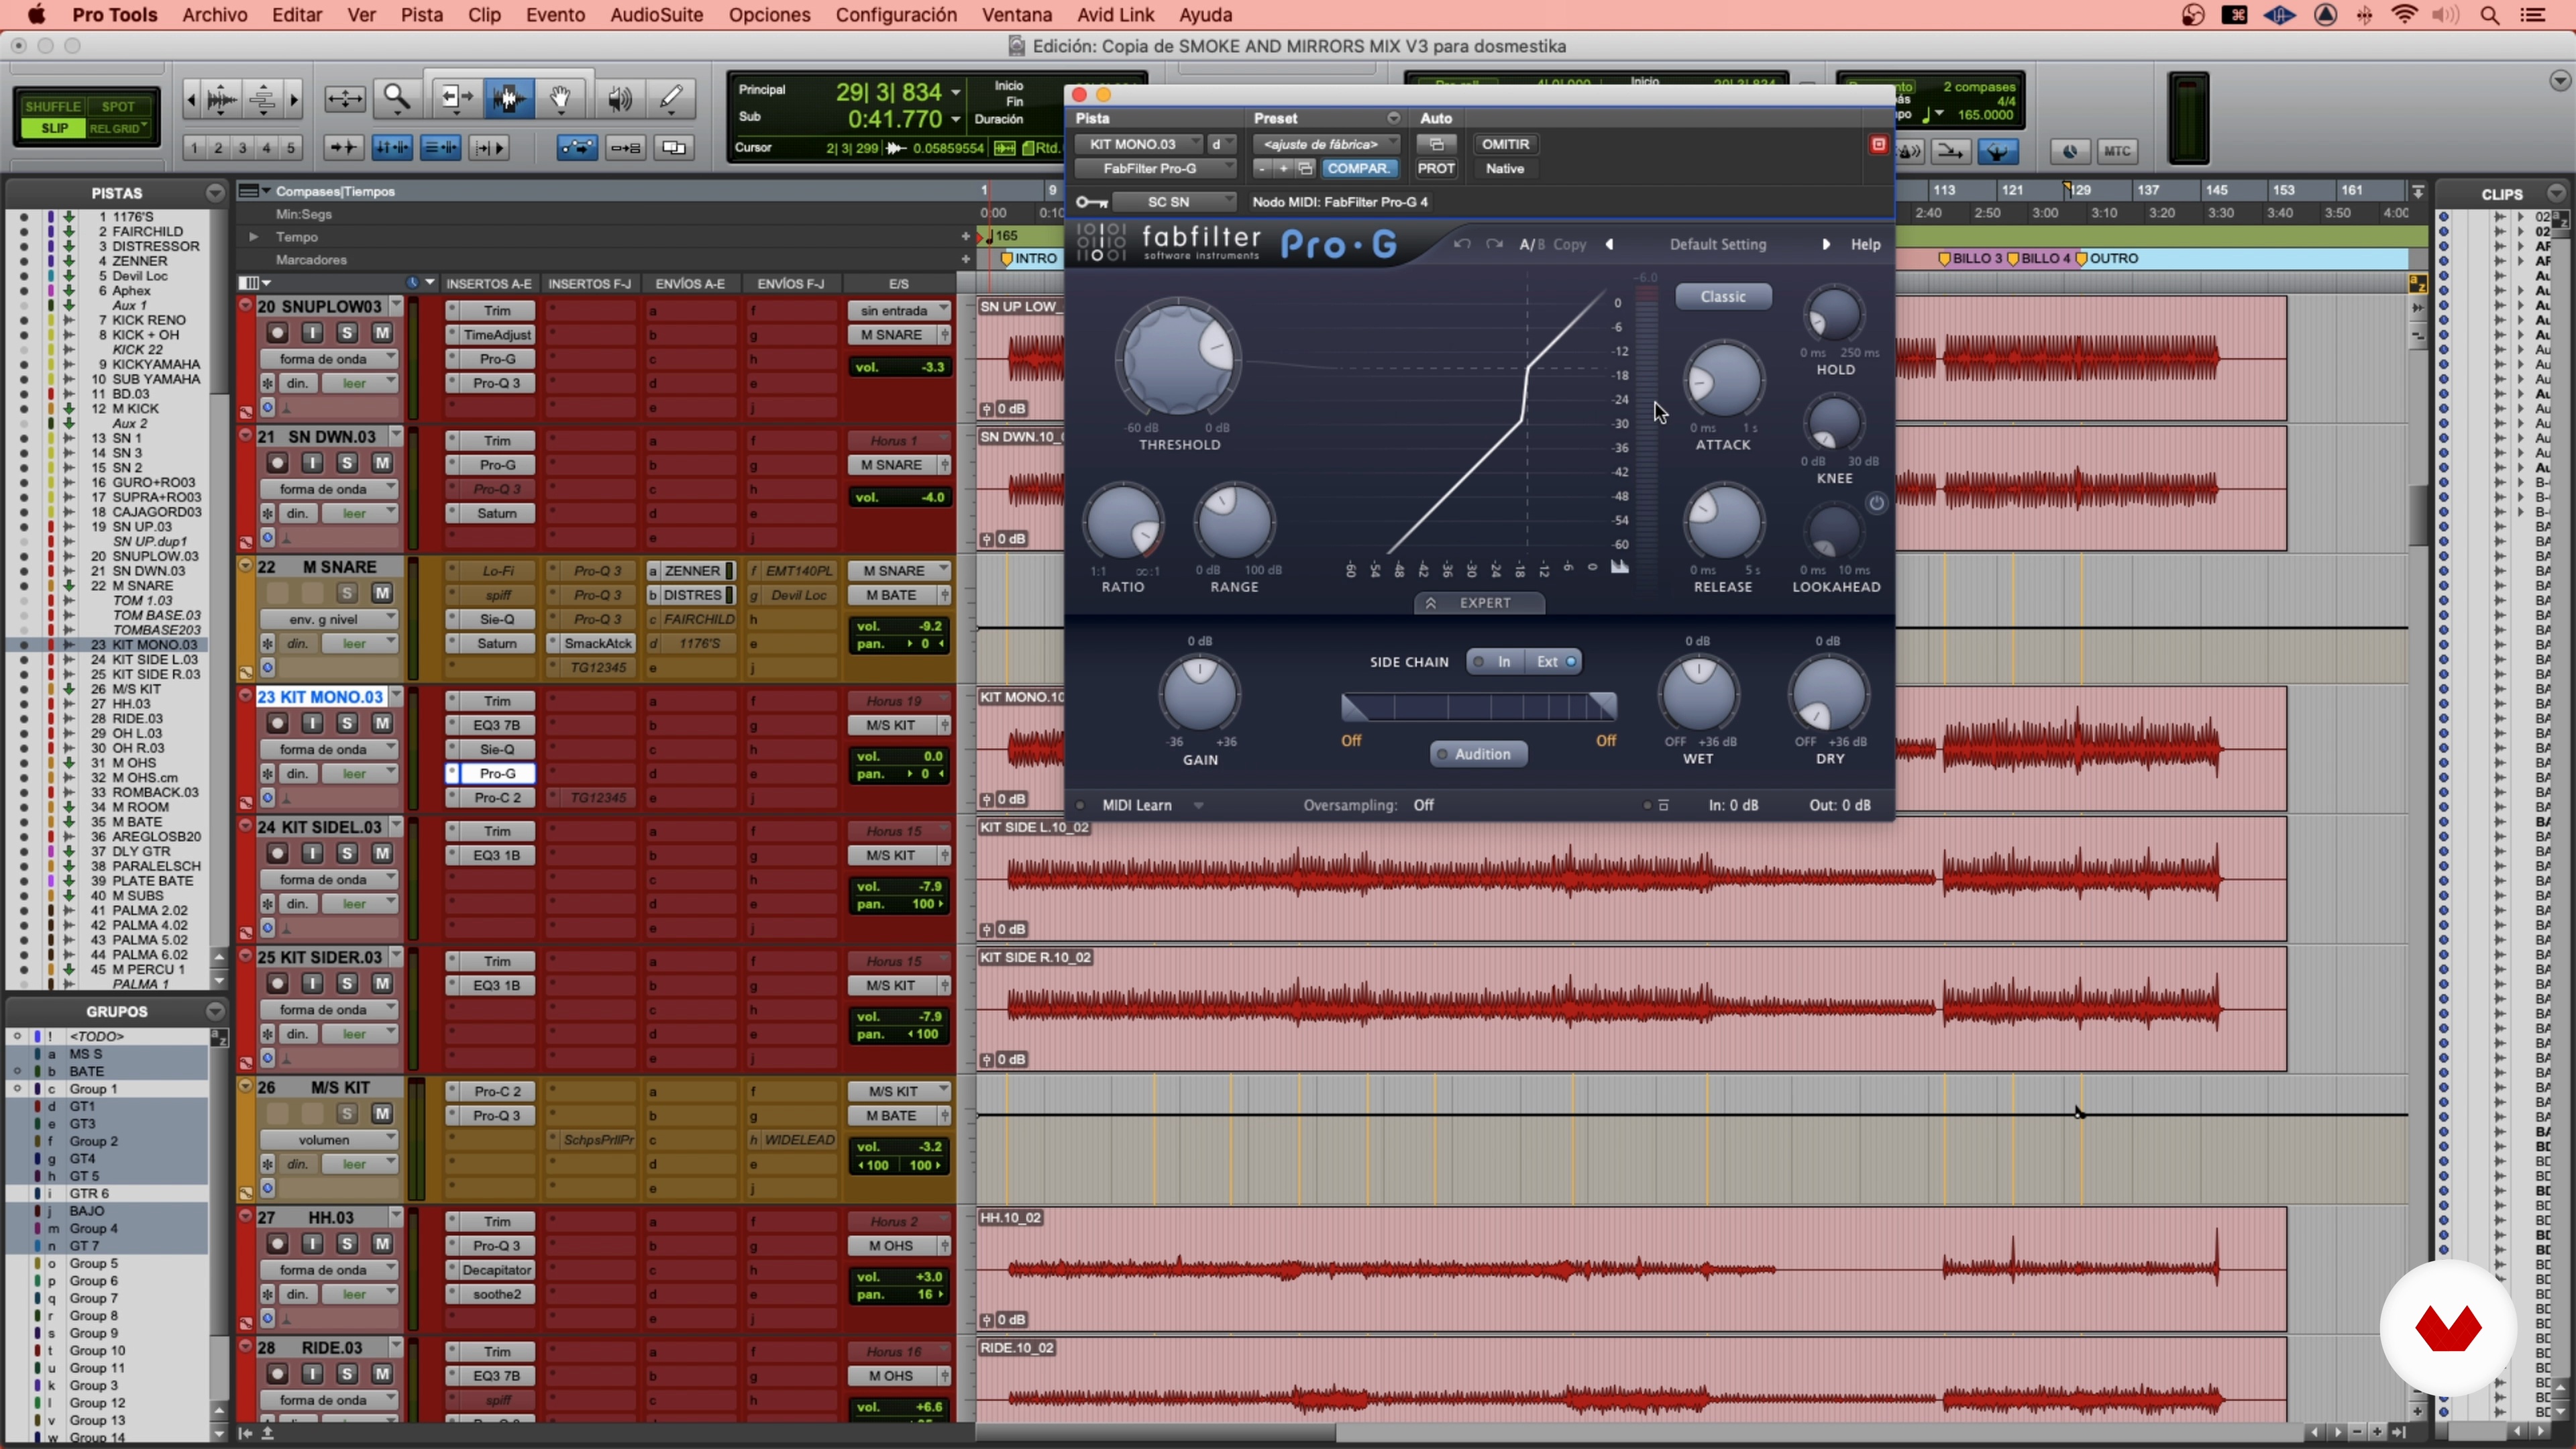Click audio waveform zoom icon

222,98
